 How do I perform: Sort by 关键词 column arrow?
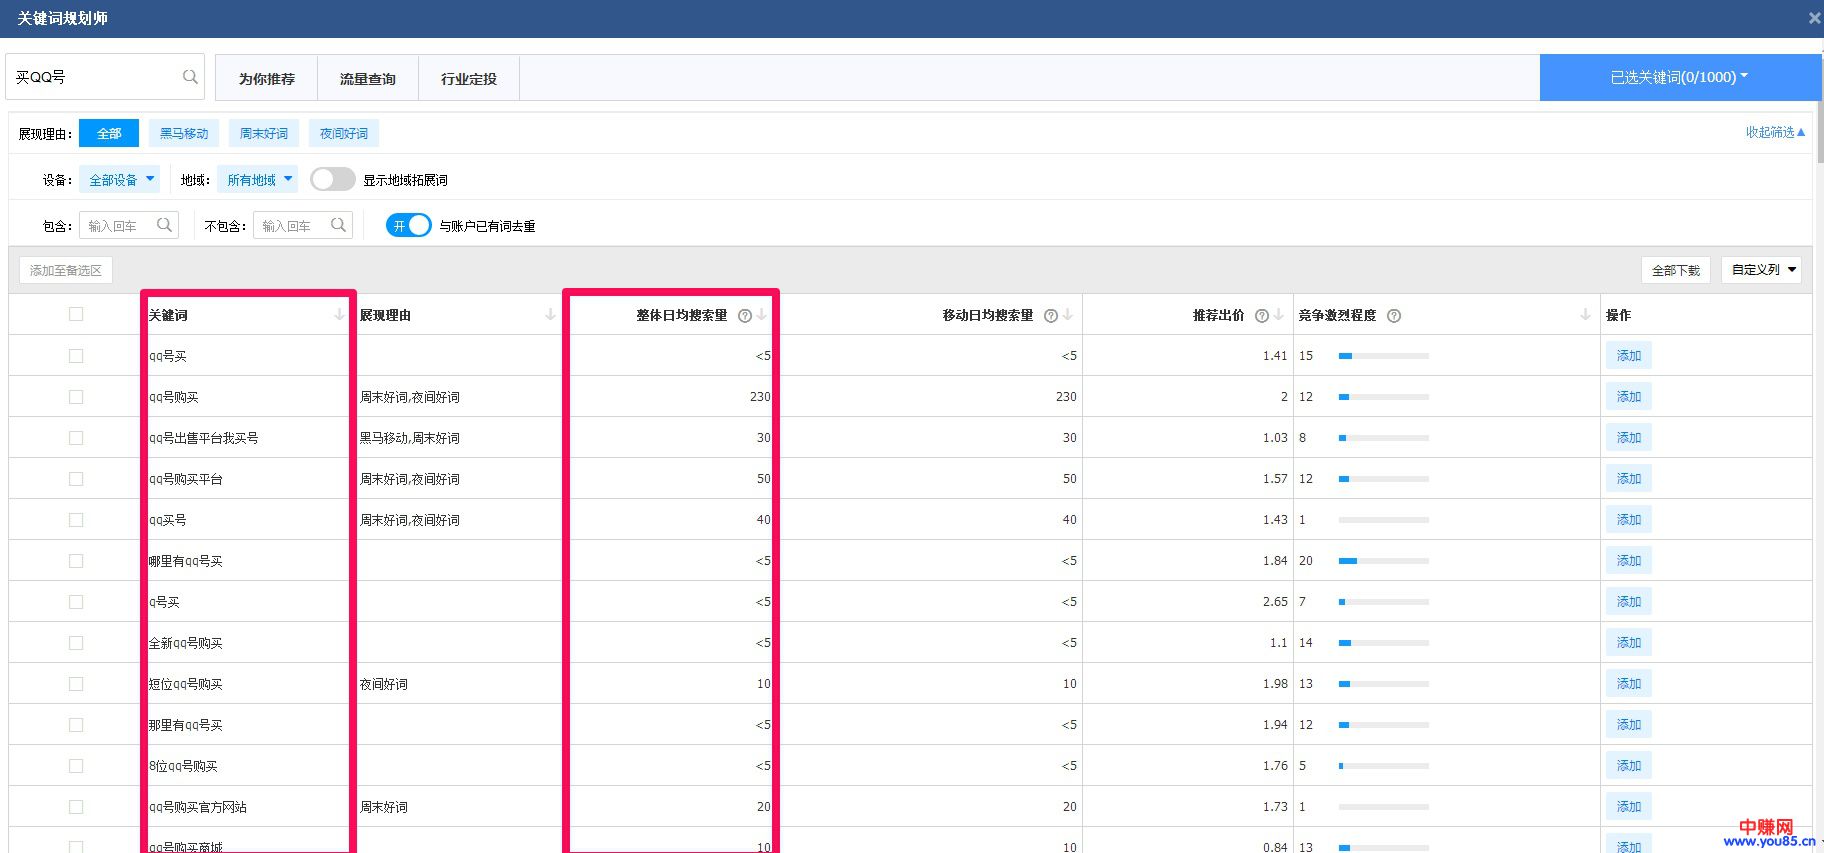(339, 315)
